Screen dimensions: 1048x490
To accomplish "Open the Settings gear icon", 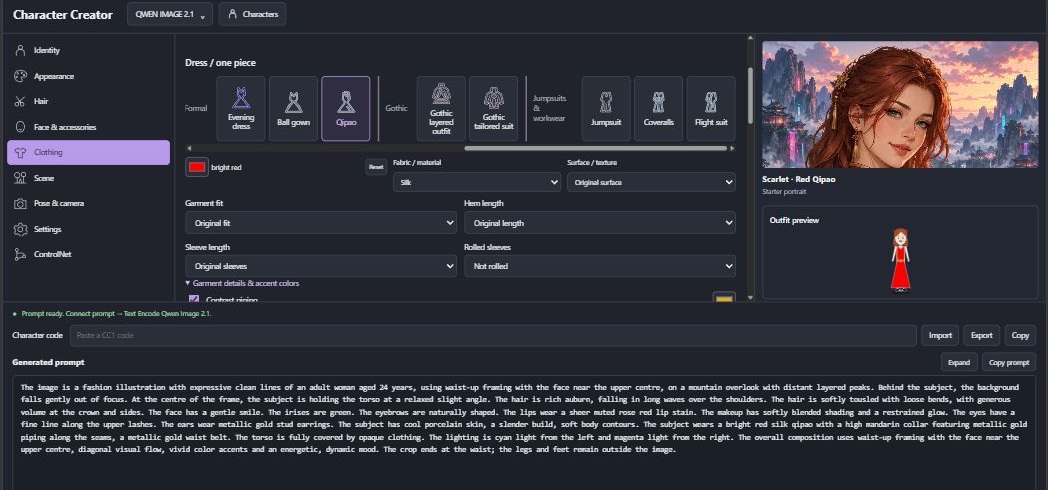I will click(x=21, y=229).
